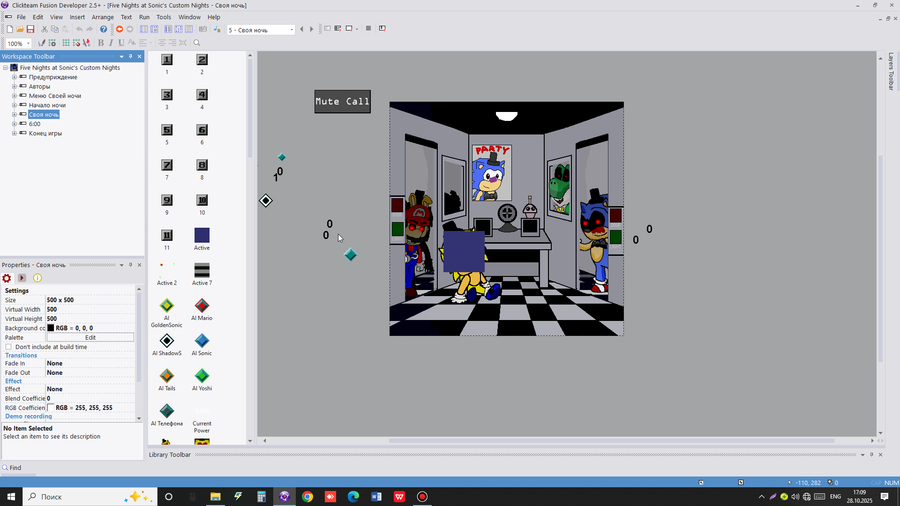
Task: Open the Arrange menu
Action: pos(103,17)
